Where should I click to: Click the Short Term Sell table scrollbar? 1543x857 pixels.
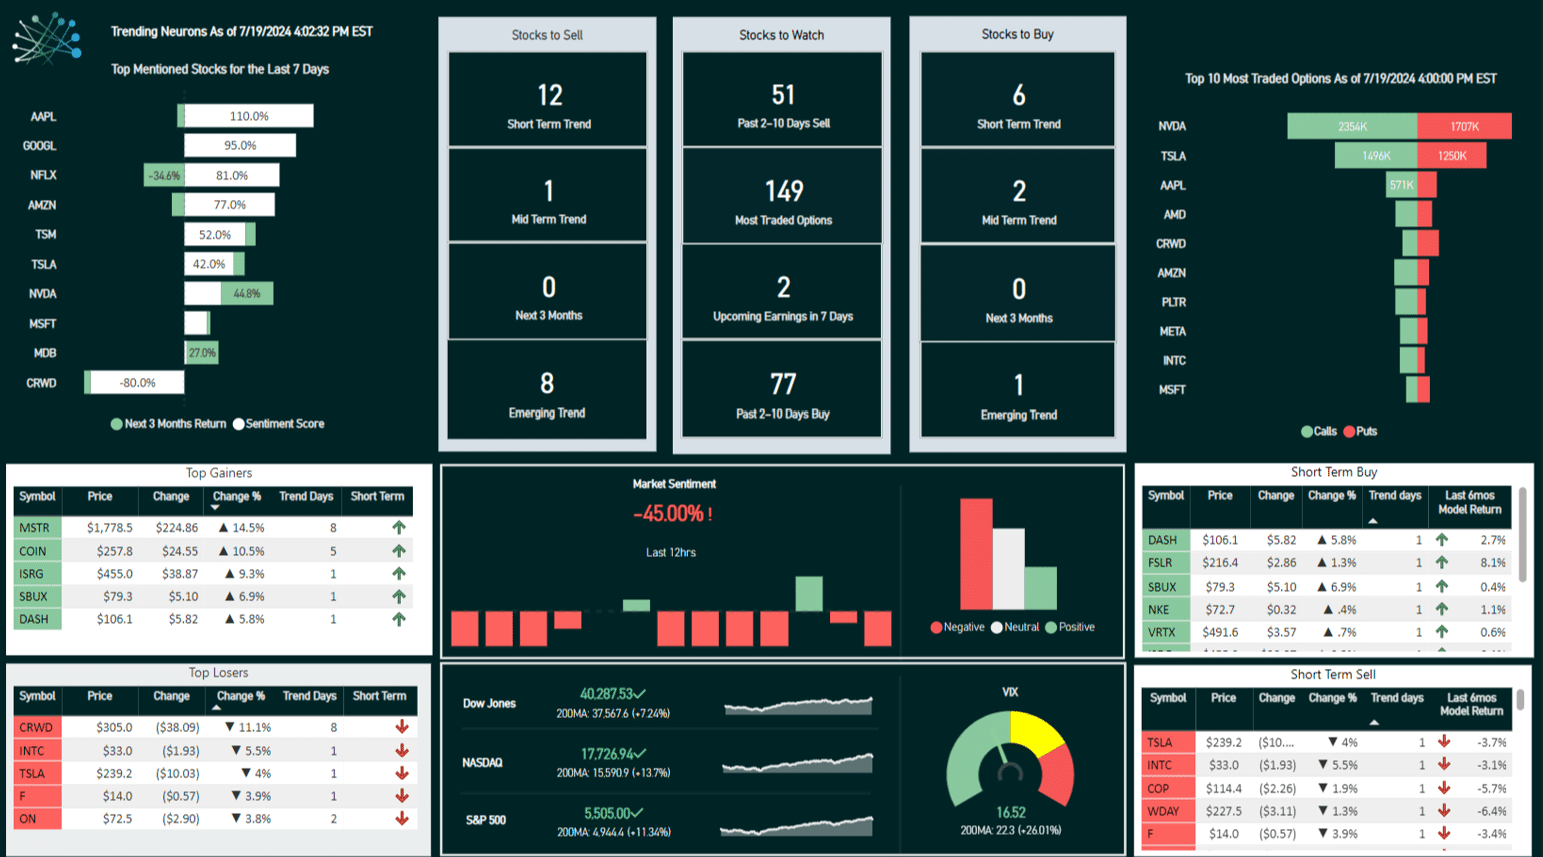pyautogui.click(x=1521, y=700)
